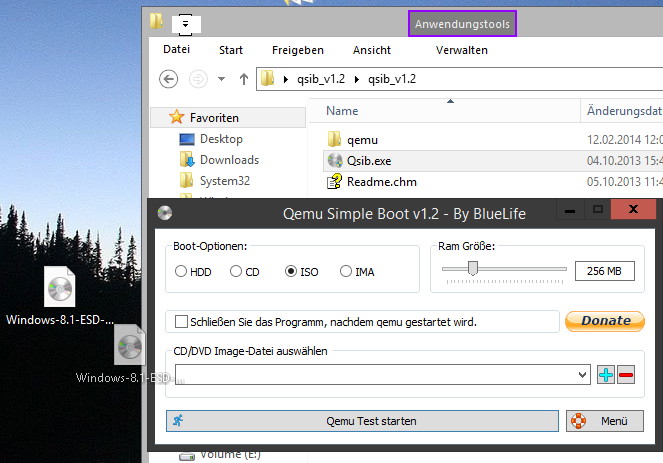Open the Freigeben ribbon tab
Screen dimensions: 663x463
[298, 50]
